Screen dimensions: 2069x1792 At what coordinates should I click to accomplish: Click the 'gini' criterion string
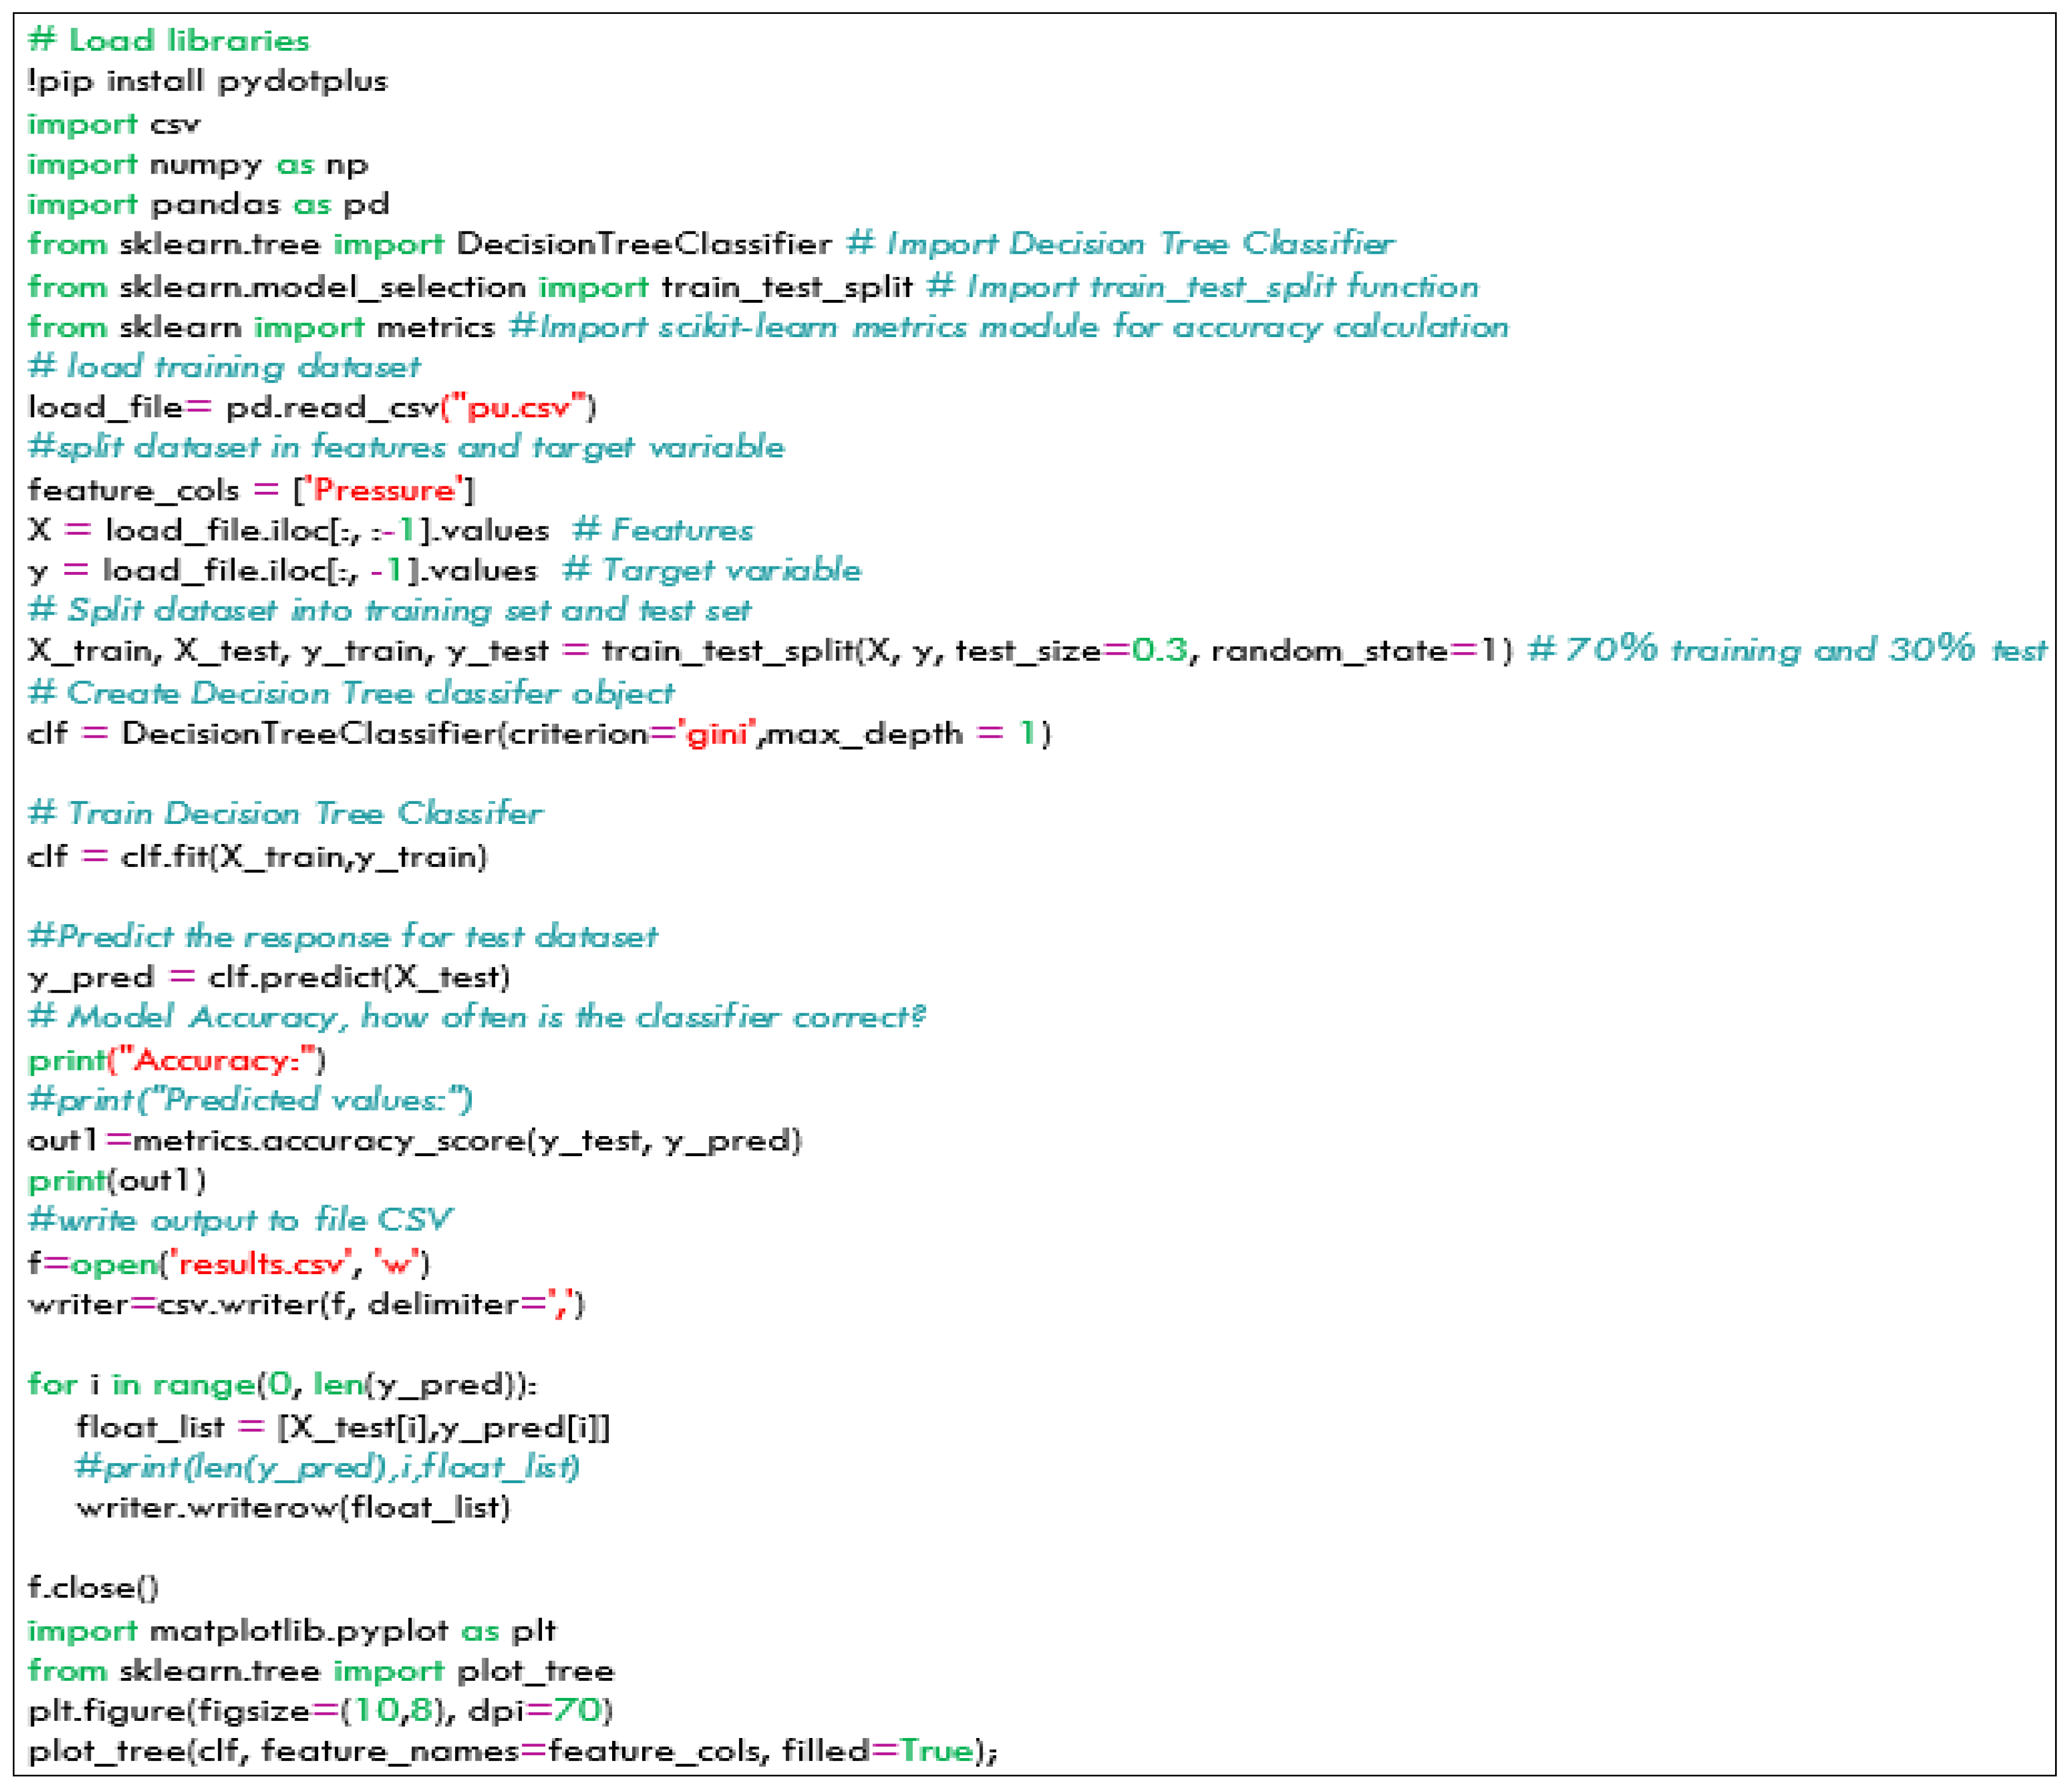(717, 734)
